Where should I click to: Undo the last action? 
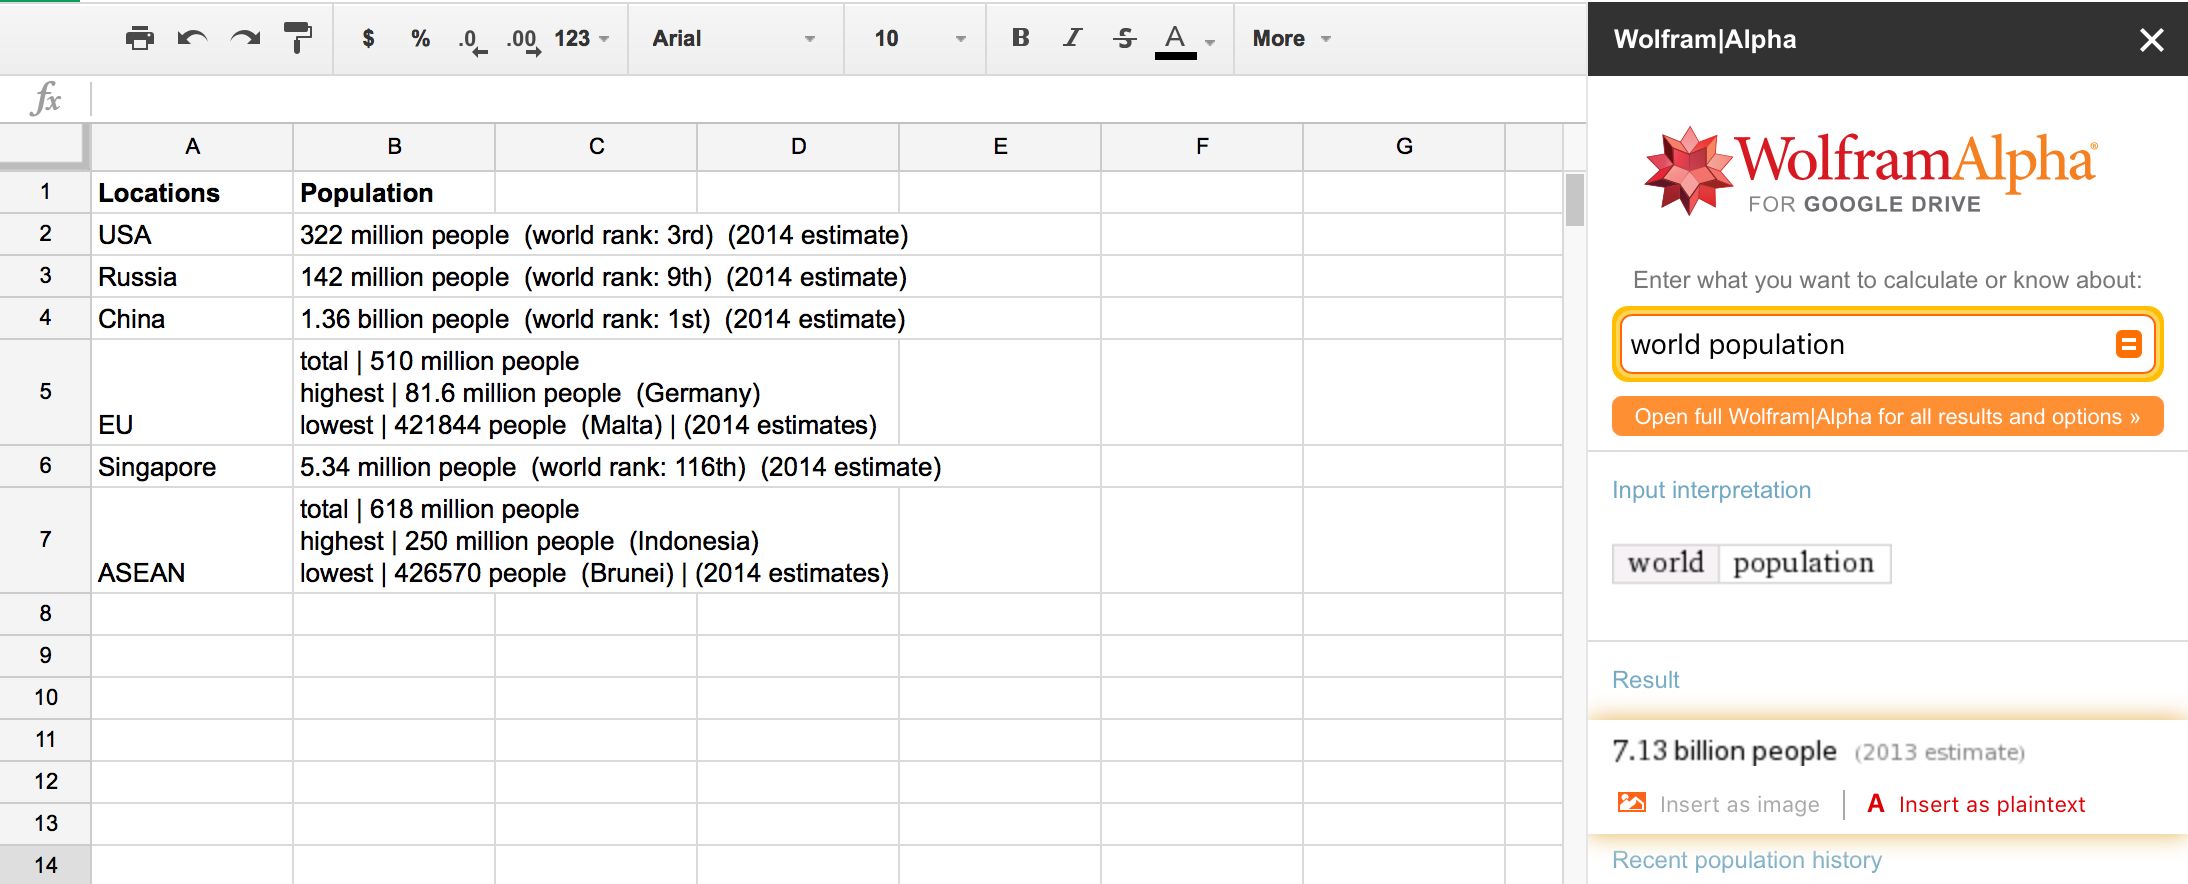[192, 39]
